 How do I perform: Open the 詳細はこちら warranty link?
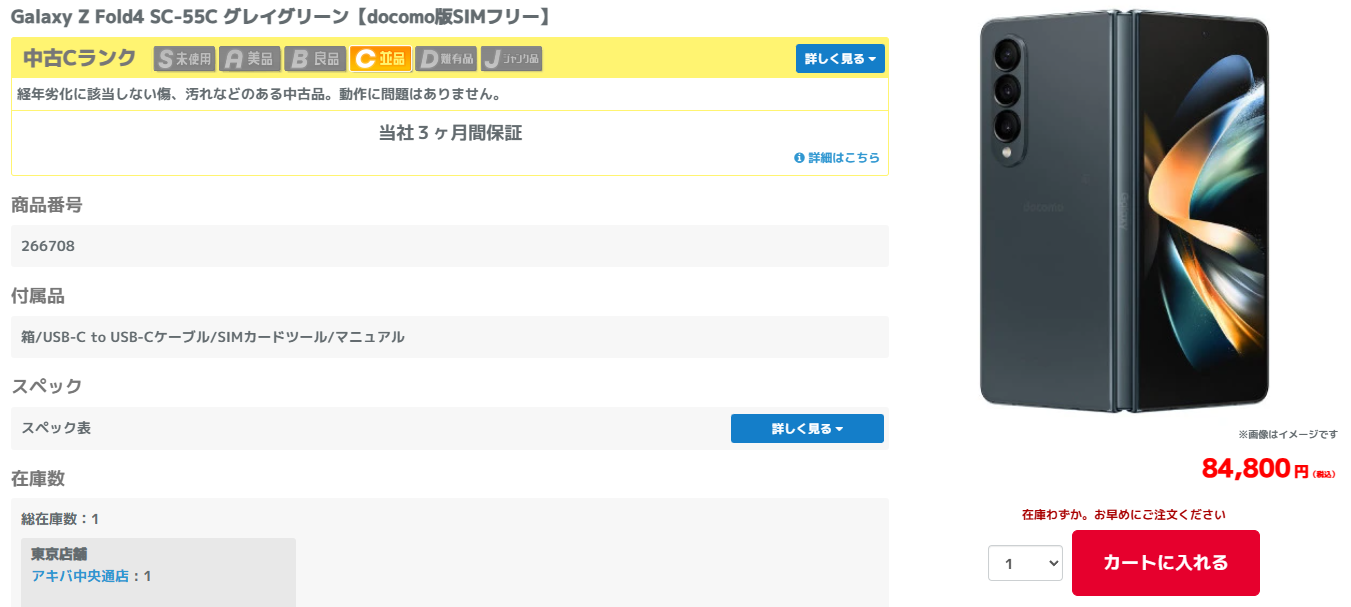(x=837, y=158)
